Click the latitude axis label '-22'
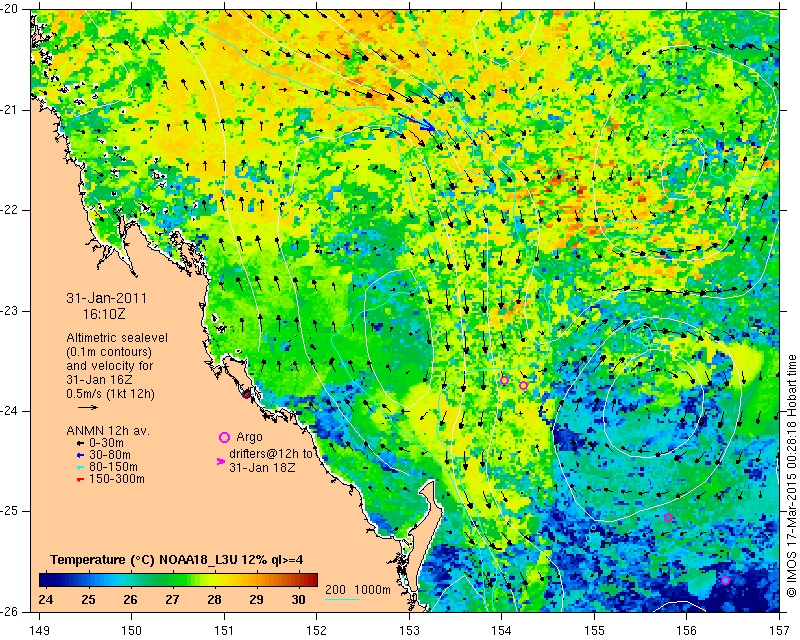Screen dimensions: 800x640 [x=10, y=211]
